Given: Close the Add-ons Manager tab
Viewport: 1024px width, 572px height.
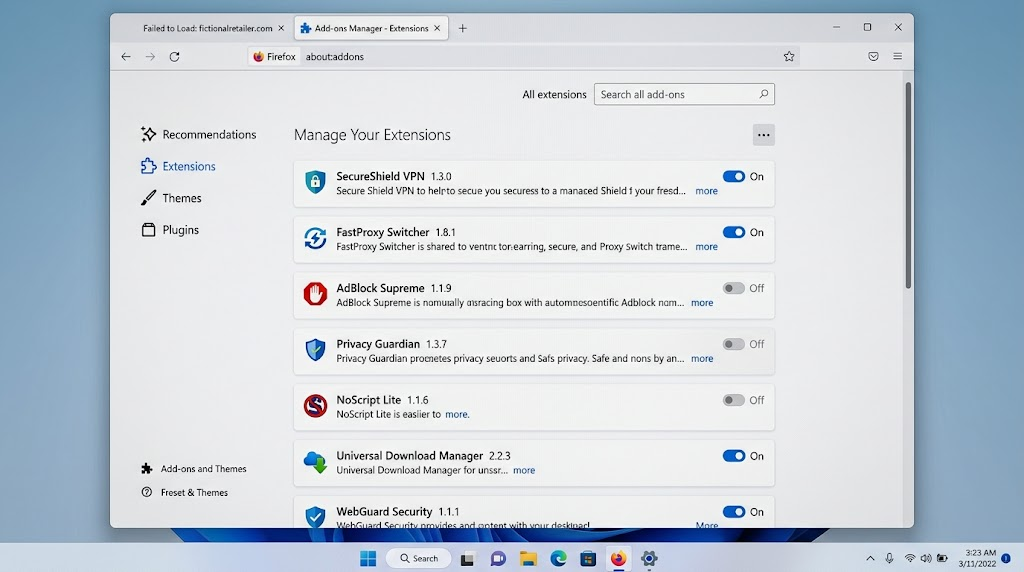Looking at the screenshot, I should click(437, 28).
